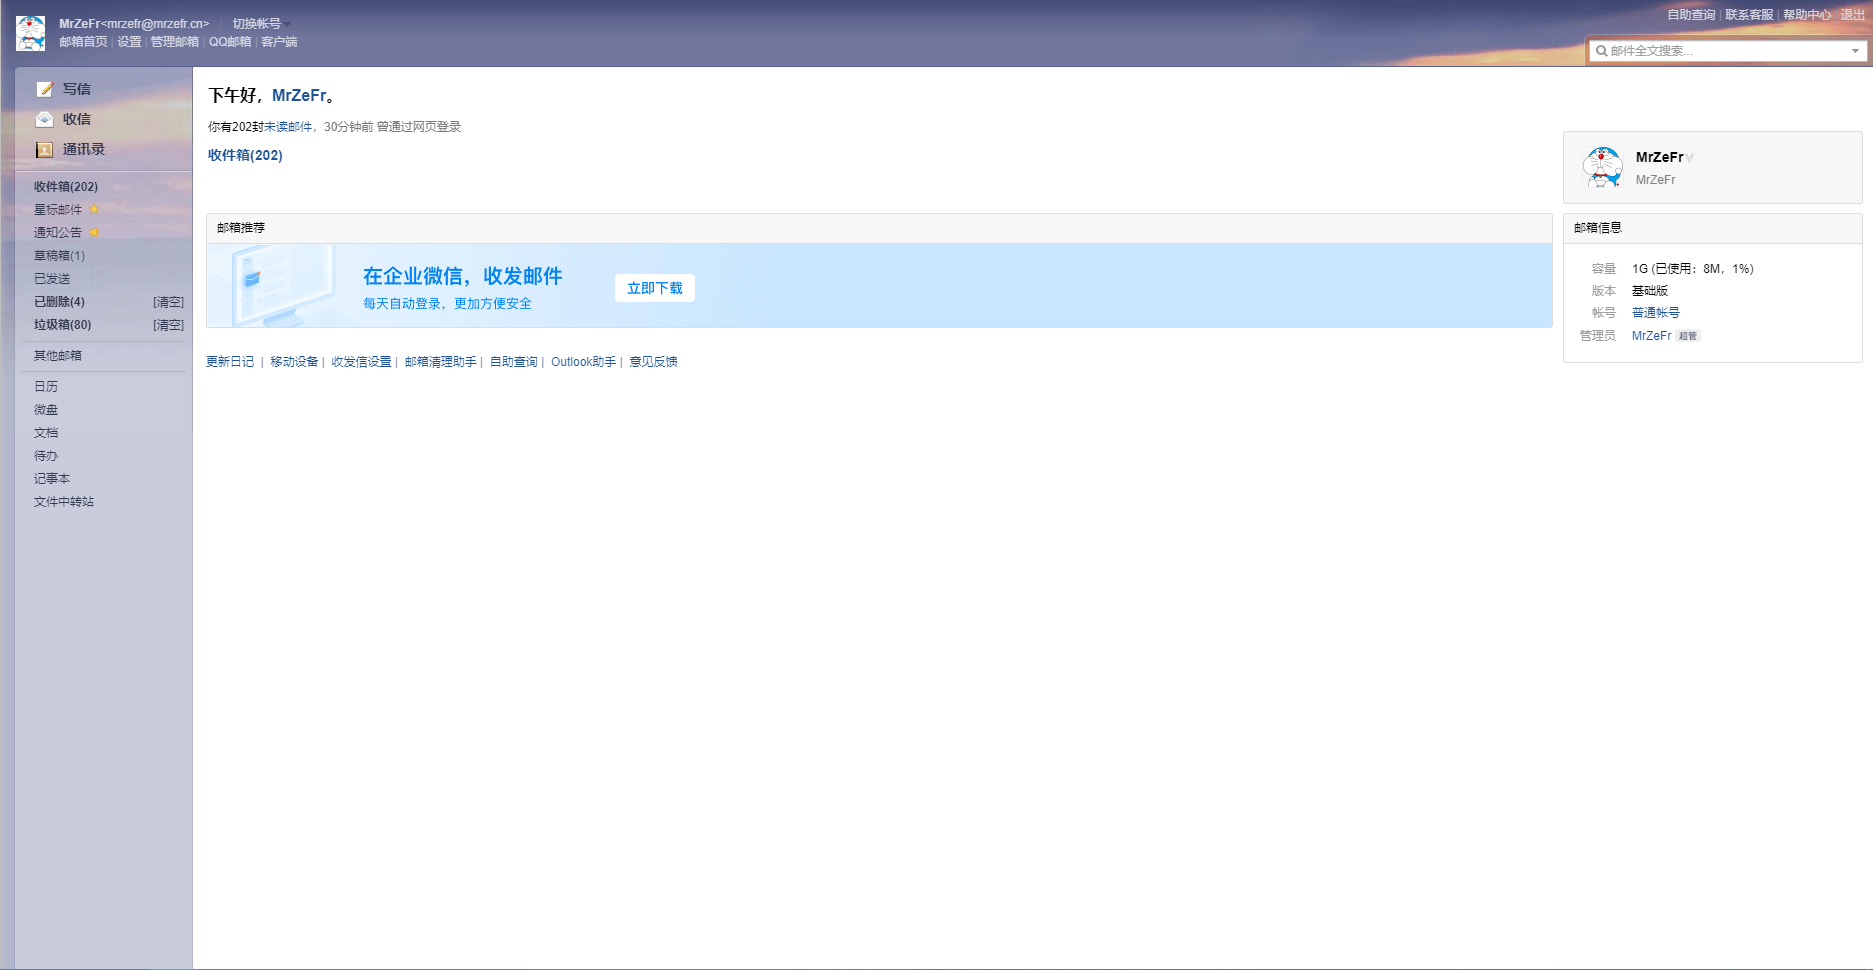Click 收件箱(202) link in main content
The width and height of the screenshot is (1873, 970).
[x=245, y=155]
